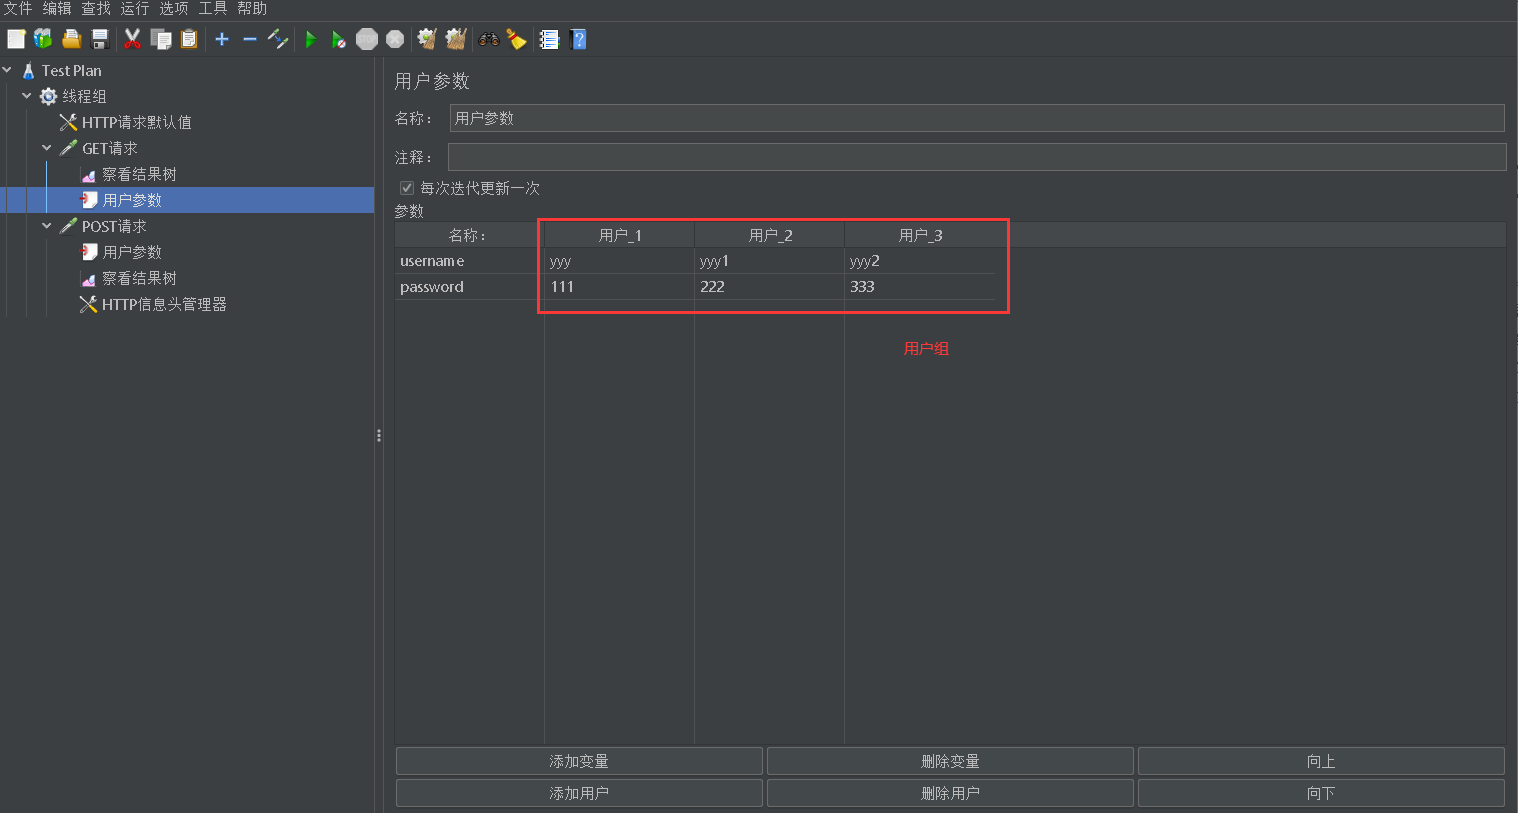Click the Shutdown X icon
The height and width of the screenshot is (813, 1518).
tap(395, 39)
